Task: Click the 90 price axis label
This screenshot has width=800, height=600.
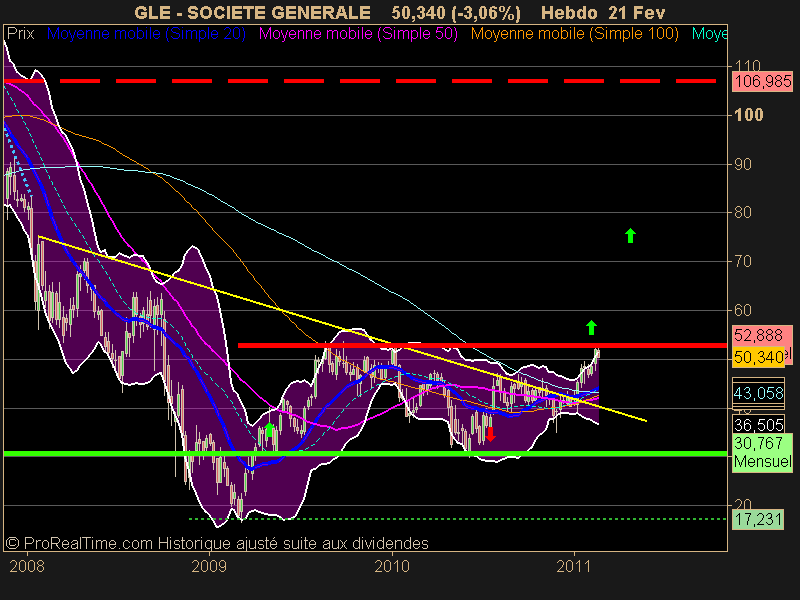Action: click(x=743, y=164)
